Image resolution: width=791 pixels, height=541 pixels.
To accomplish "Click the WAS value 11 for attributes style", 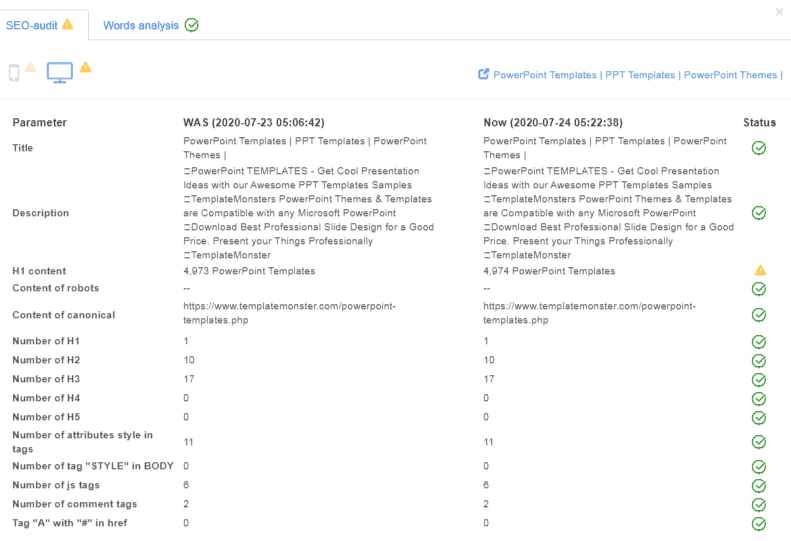I will pyautogui.click(x=189, y=442).
